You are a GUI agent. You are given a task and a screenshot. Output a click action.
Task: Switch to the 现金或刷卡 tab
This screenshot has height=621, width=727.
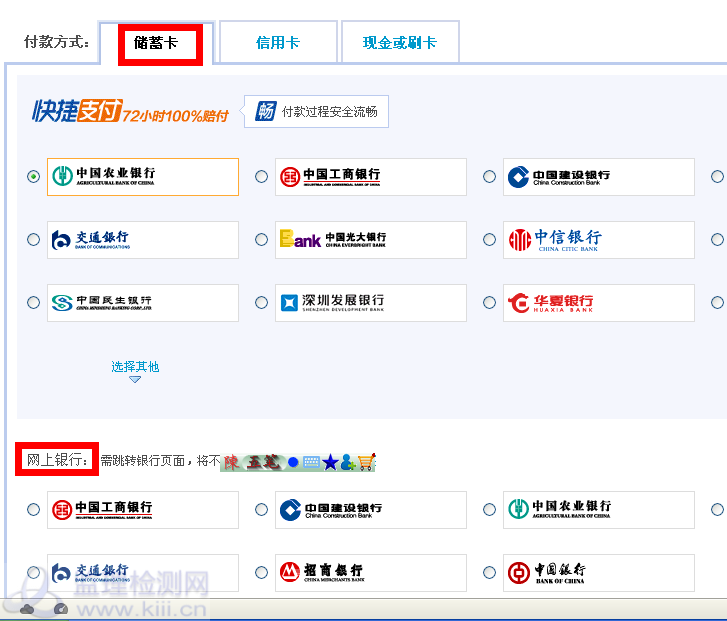coord(400,42)
